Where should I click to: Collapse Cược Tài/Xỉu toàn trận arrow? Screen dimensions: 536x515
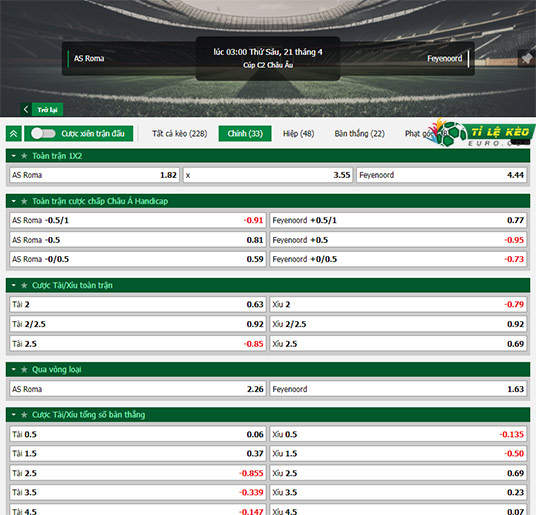14,285
